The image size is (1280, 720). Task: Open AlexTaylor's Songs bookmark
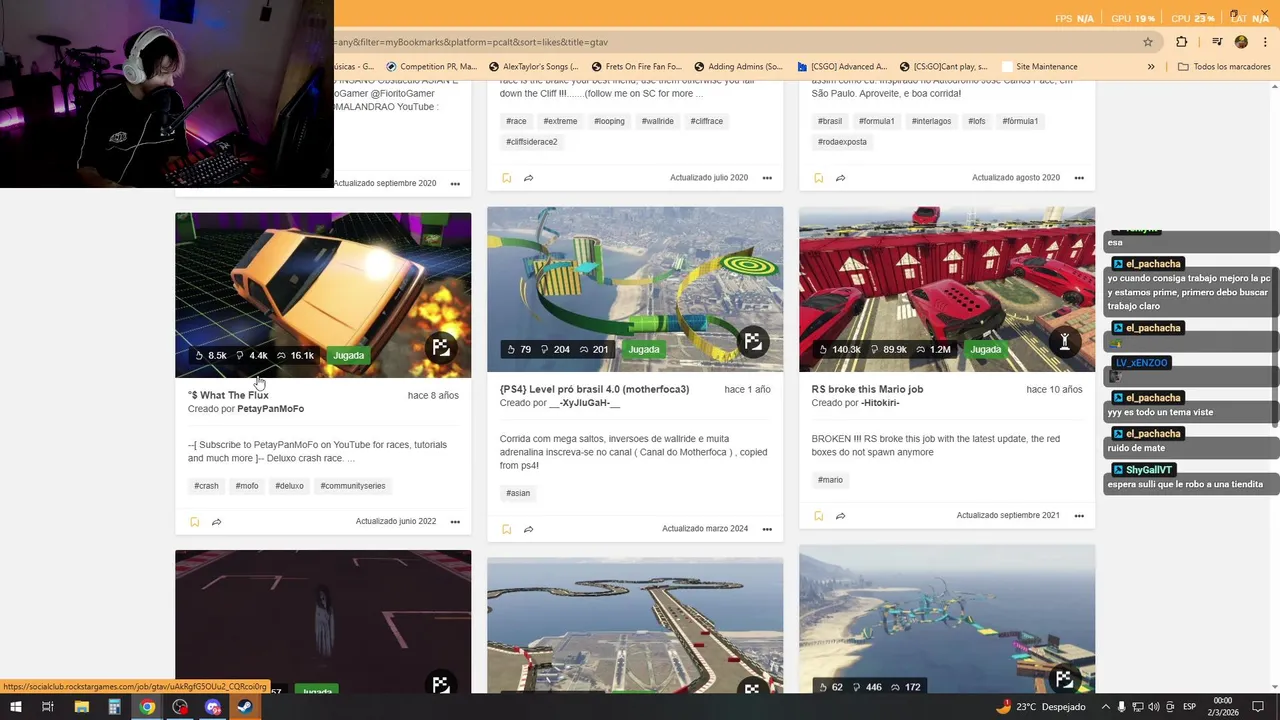point(533,67)
